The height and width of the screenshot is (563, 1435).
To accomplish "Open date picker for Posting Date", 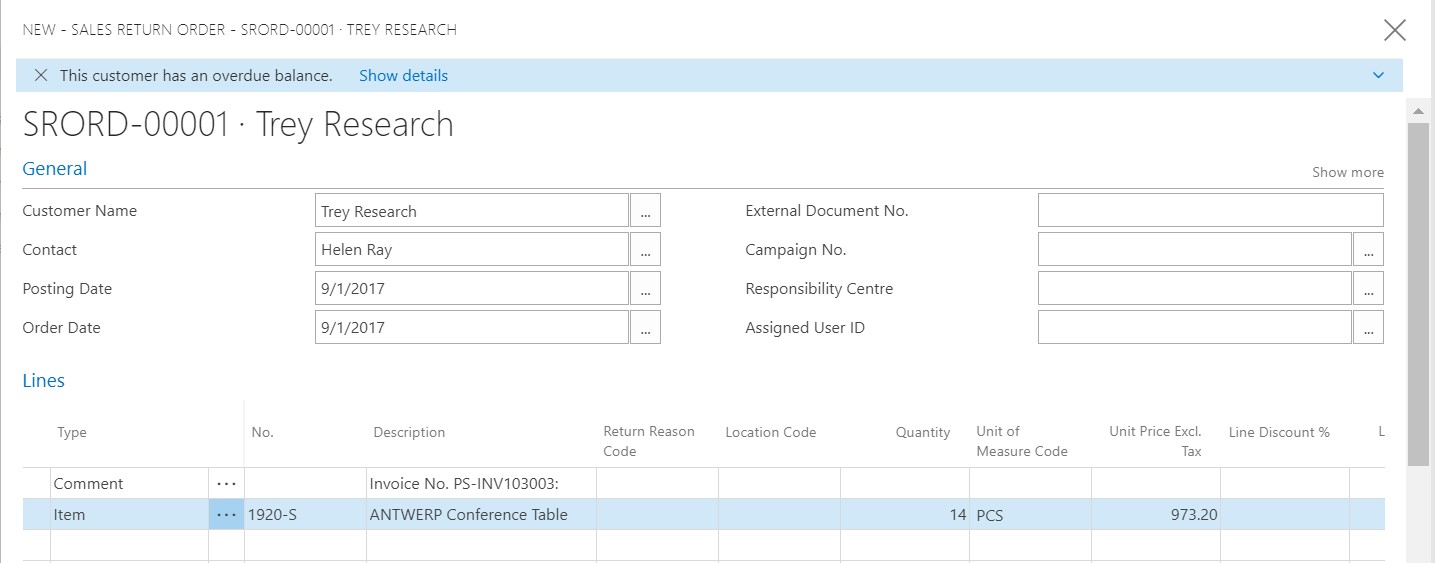I will point(645,289).
